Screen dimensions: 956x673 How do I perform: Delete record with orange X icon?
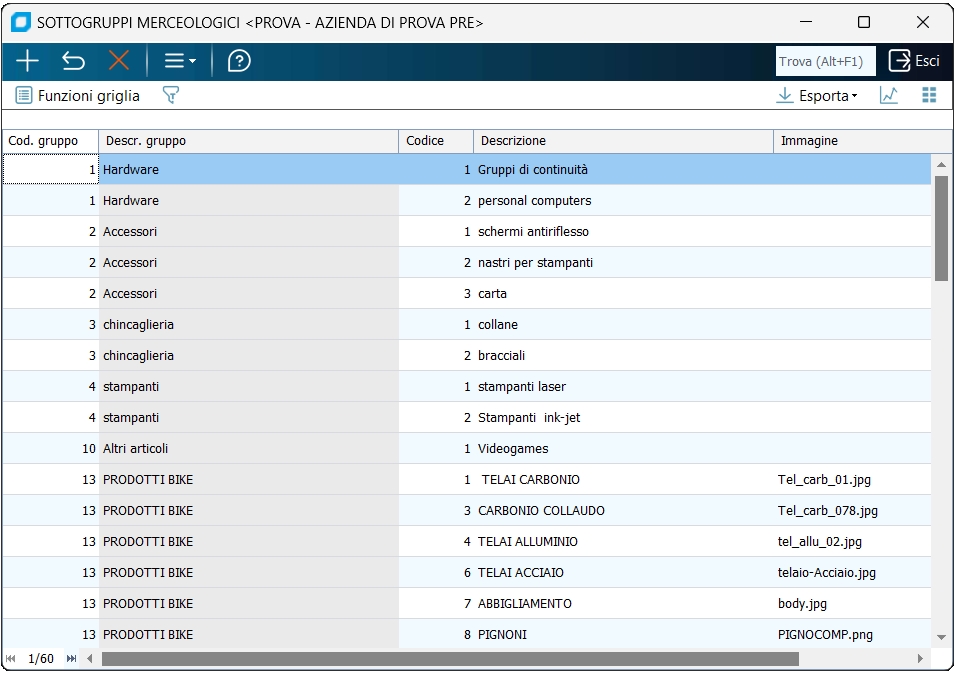click(x=119, y=61)
